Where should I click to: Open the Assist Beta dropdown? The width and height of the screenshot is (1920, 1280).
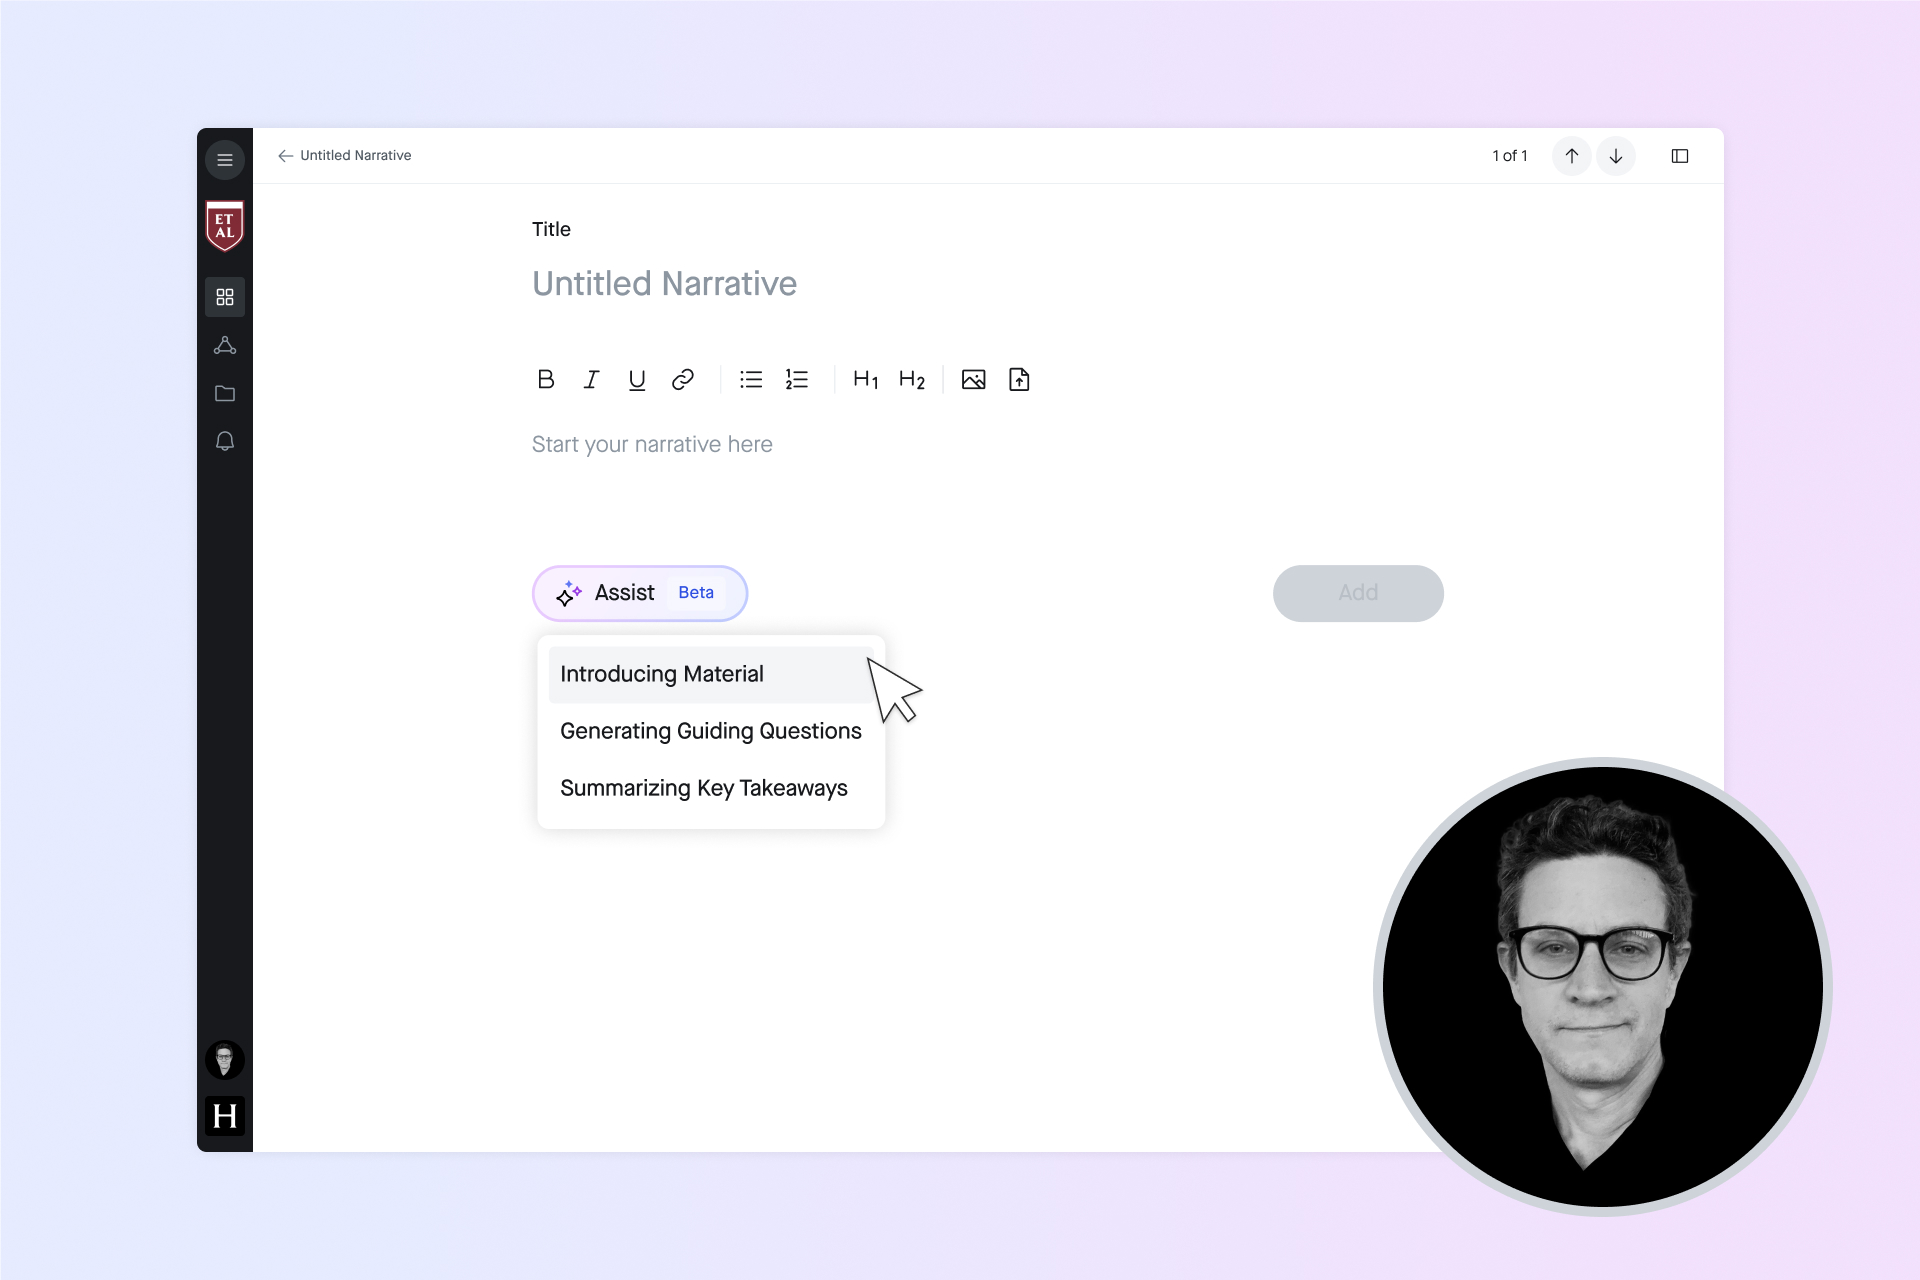click(640, 593)
